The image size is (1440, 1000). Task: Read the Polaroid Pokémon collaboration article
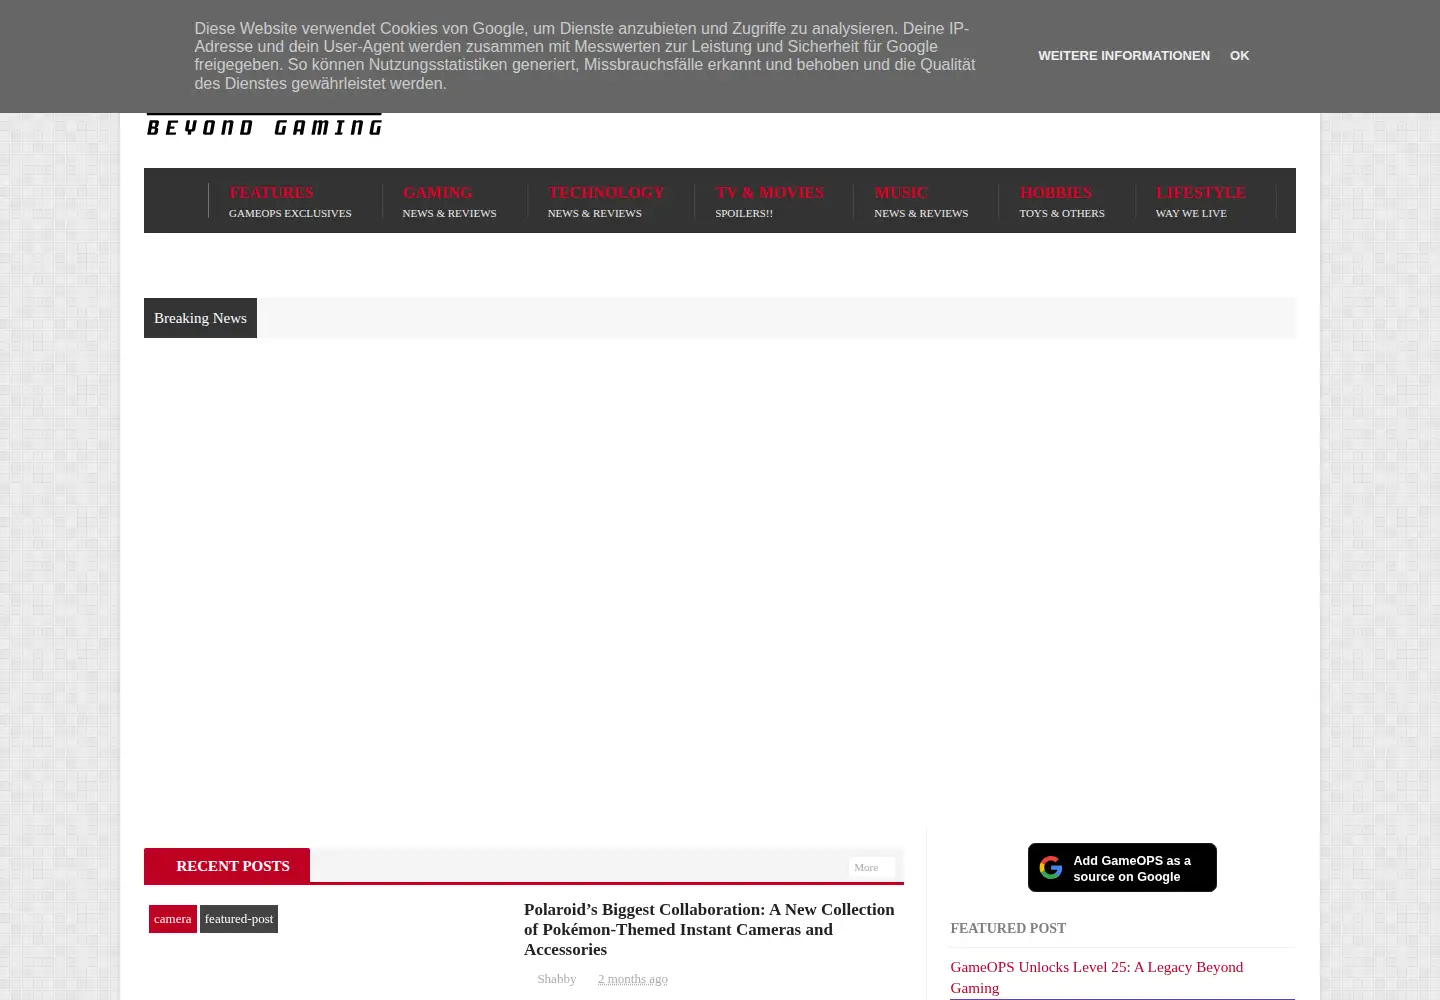point(709,929)
